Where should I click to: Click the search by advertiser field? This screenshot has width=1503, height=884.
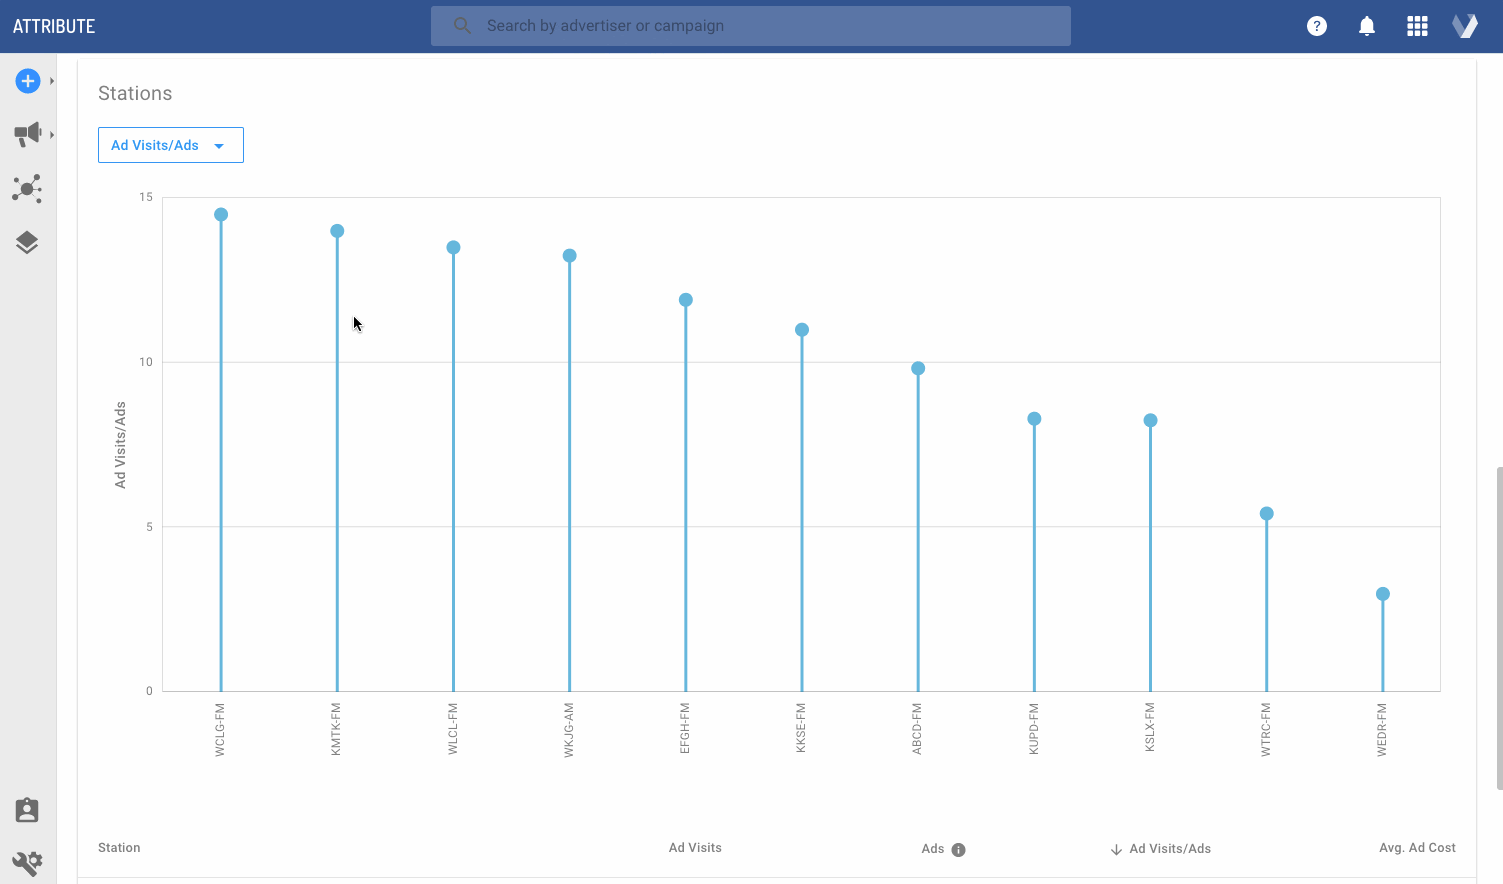[x=750, y=26]
